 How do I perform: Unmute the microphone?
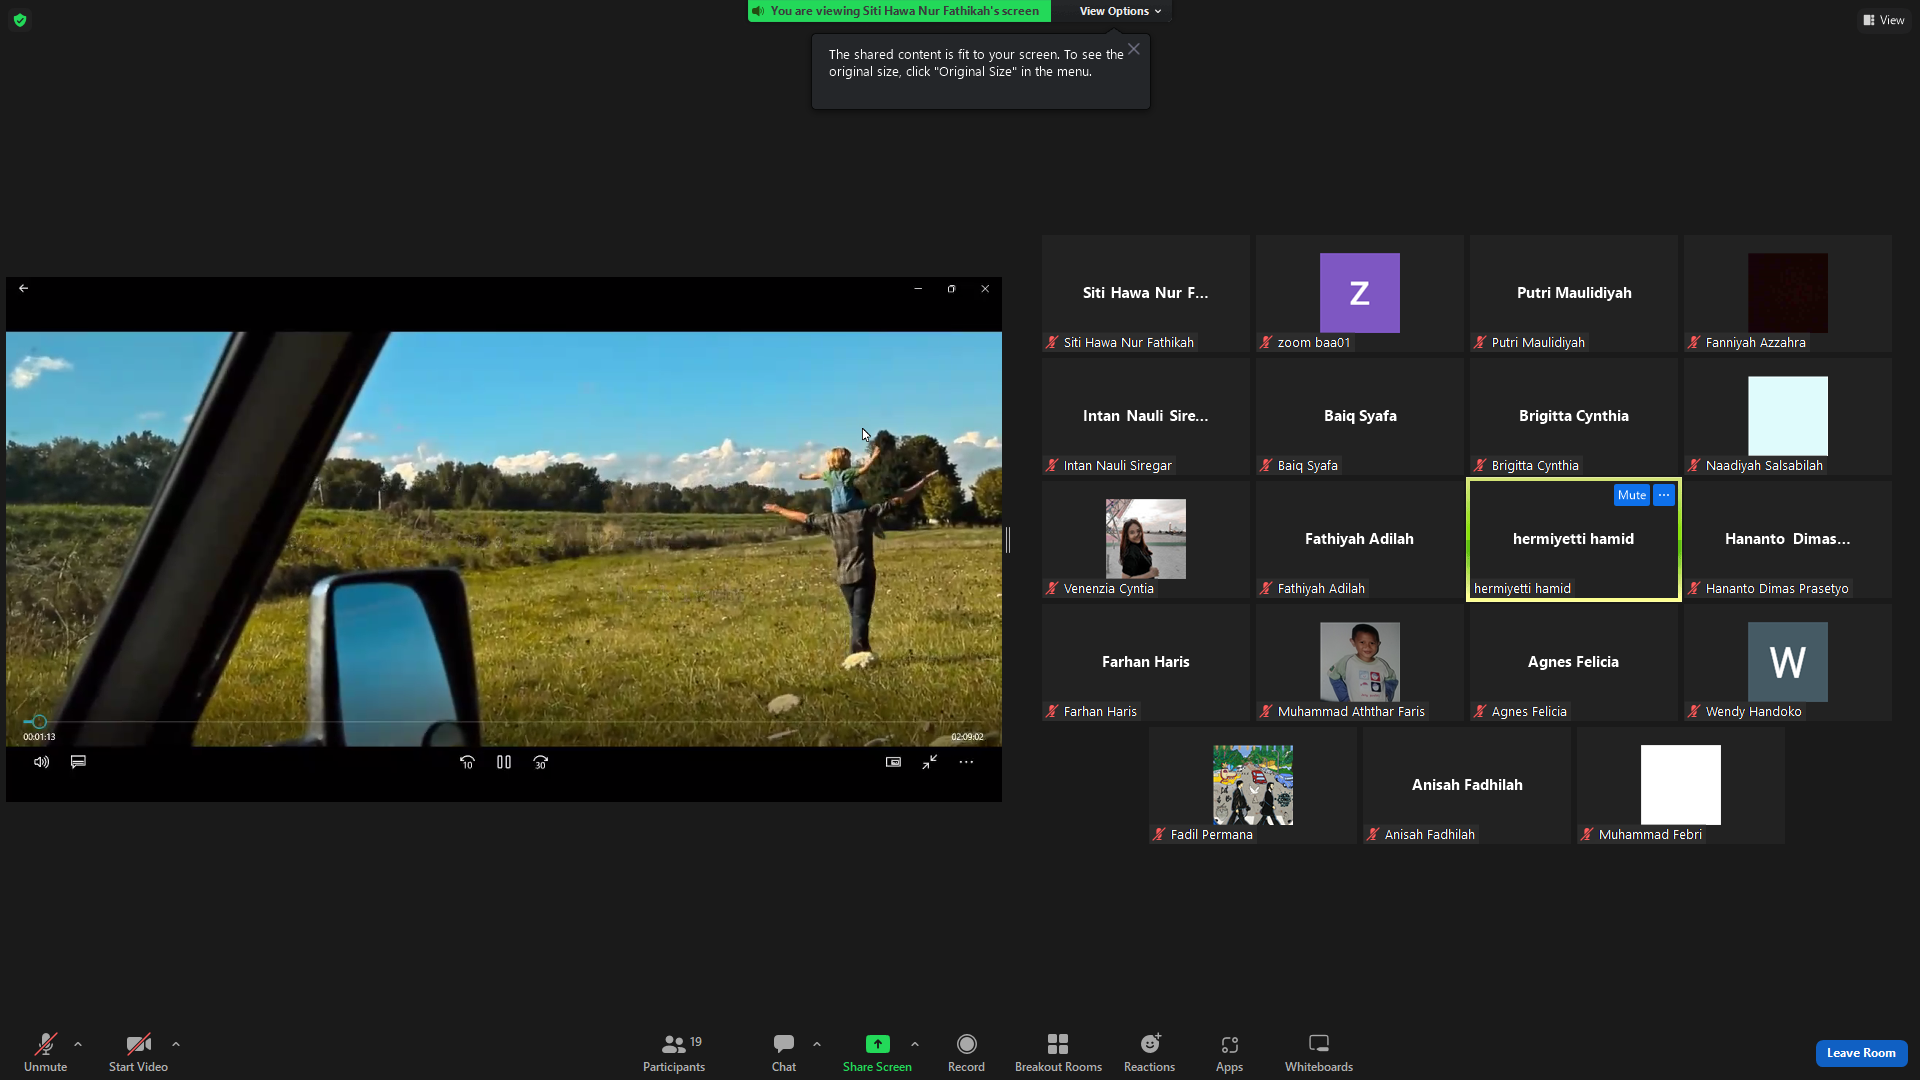click(x=45, y=1053)
